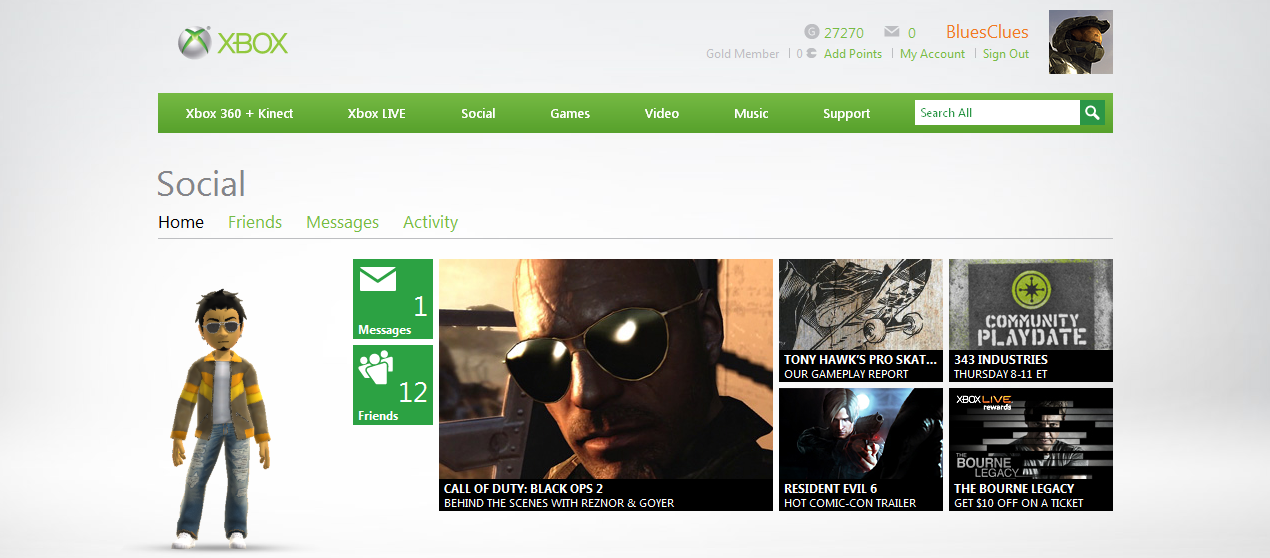This screenshot has width=1270, height=558.
Task: Switch to the Home tab
Action: point(181,222)
